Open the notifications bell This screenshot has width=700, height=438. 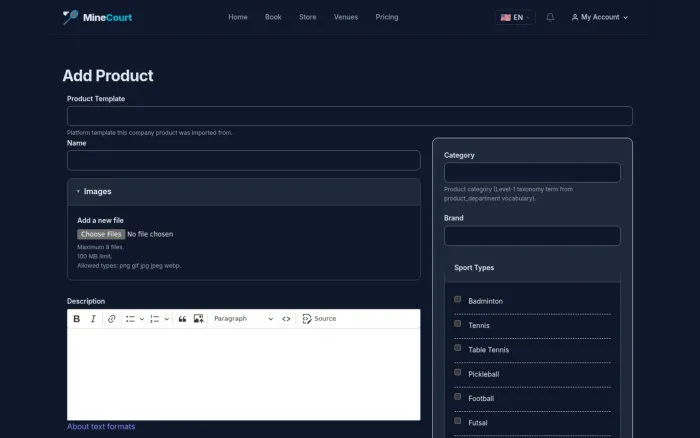pyautogui.click(x=550, y=17)
